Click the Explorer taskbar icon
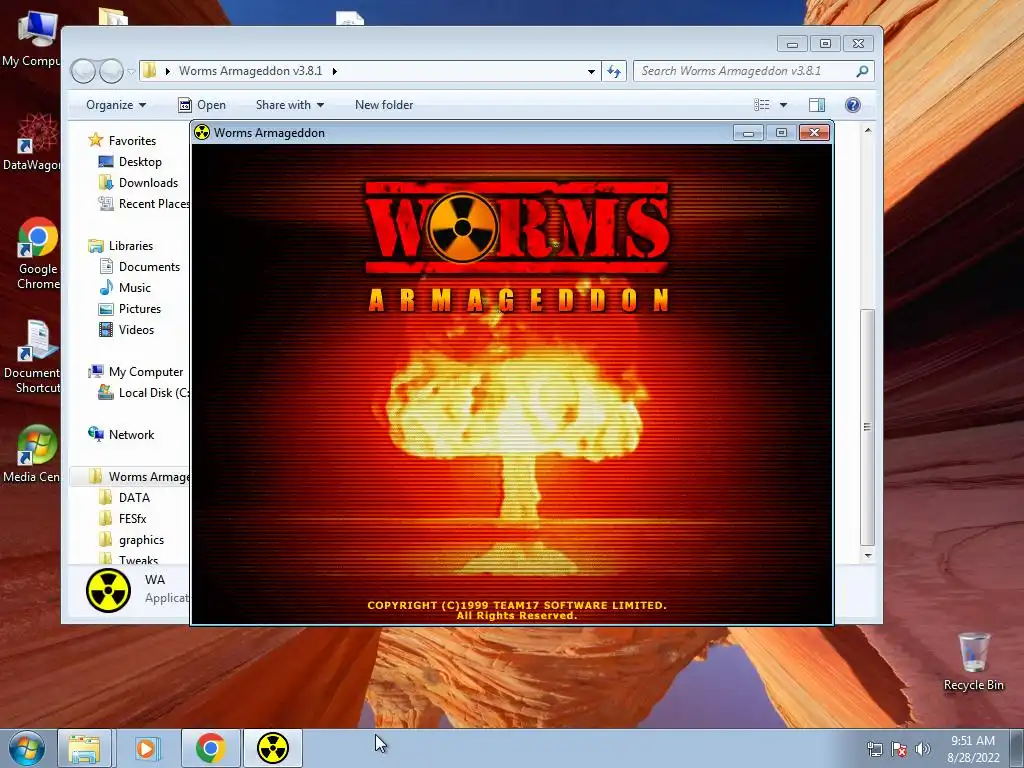Viewport: 1024px width, 768px height. click(x=85, y=748)
